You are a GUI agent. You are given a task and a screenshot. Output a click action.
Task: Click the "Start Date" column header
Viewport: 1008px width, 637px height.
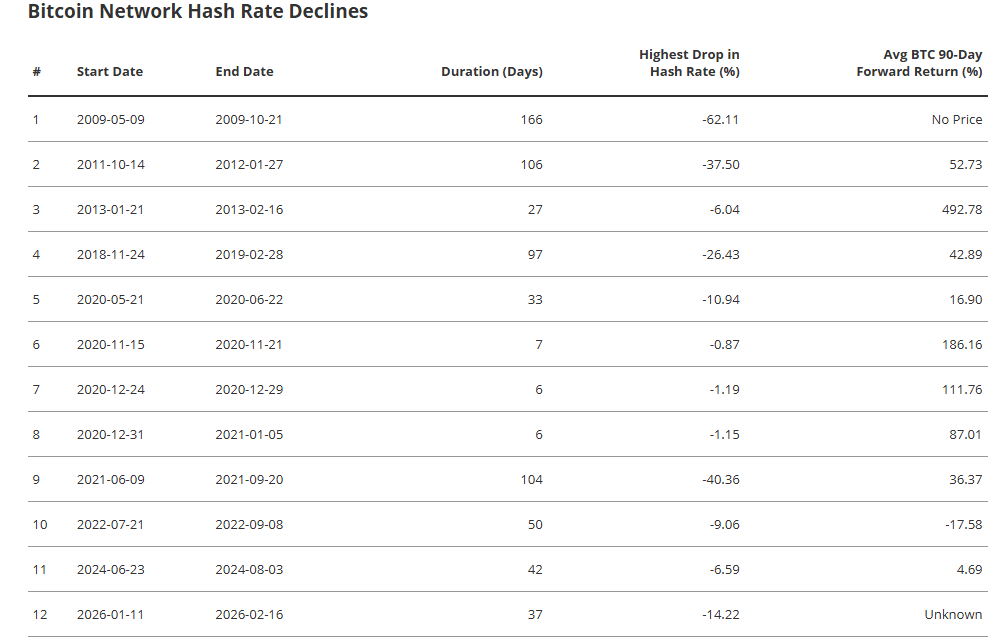110,72
